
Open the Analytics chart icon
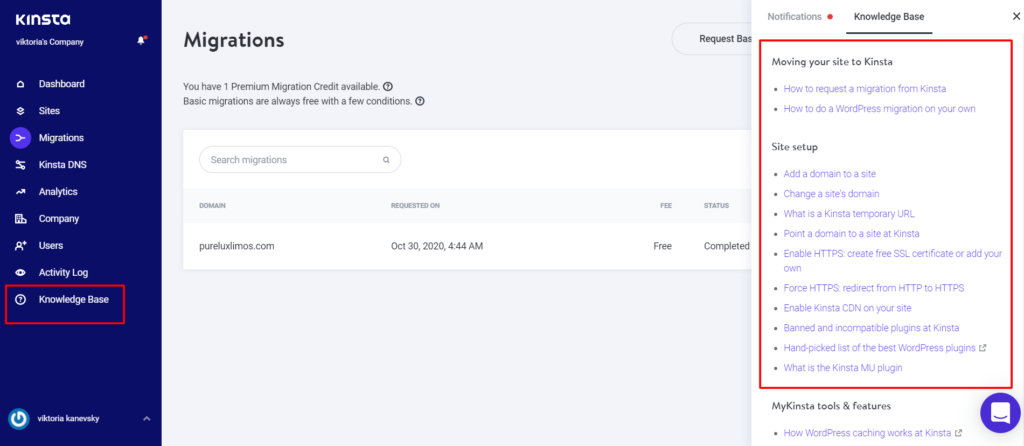tap(20, 192)
